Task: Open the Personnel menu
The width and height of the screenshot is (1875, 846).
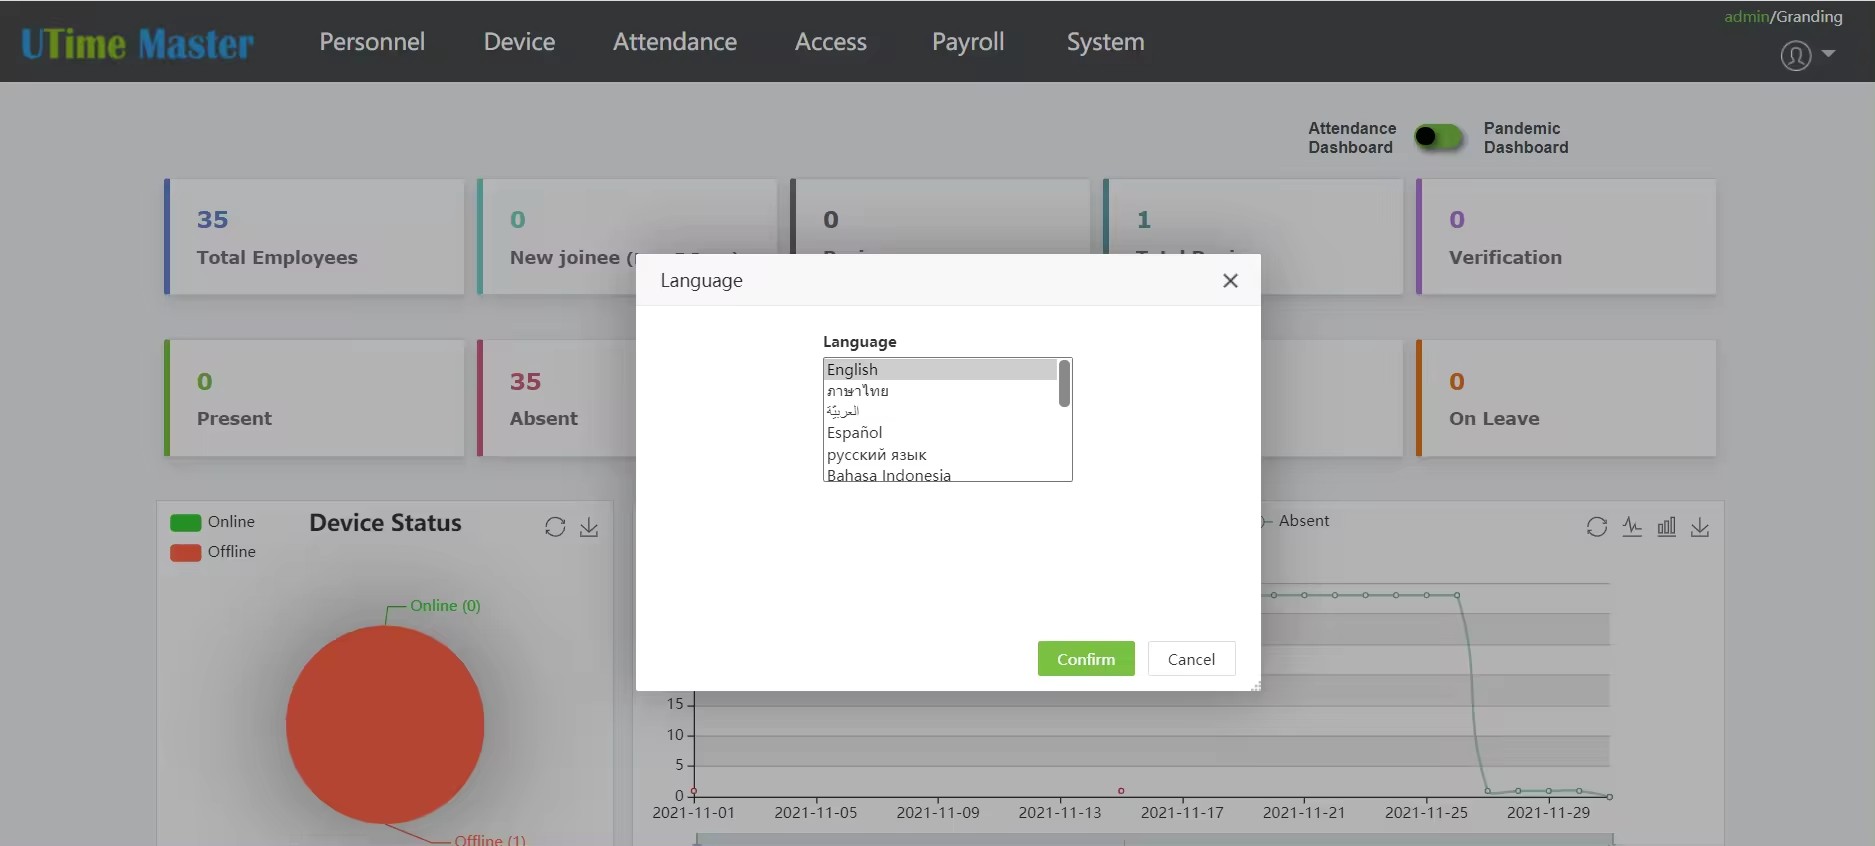Action: tap(372, 42)
